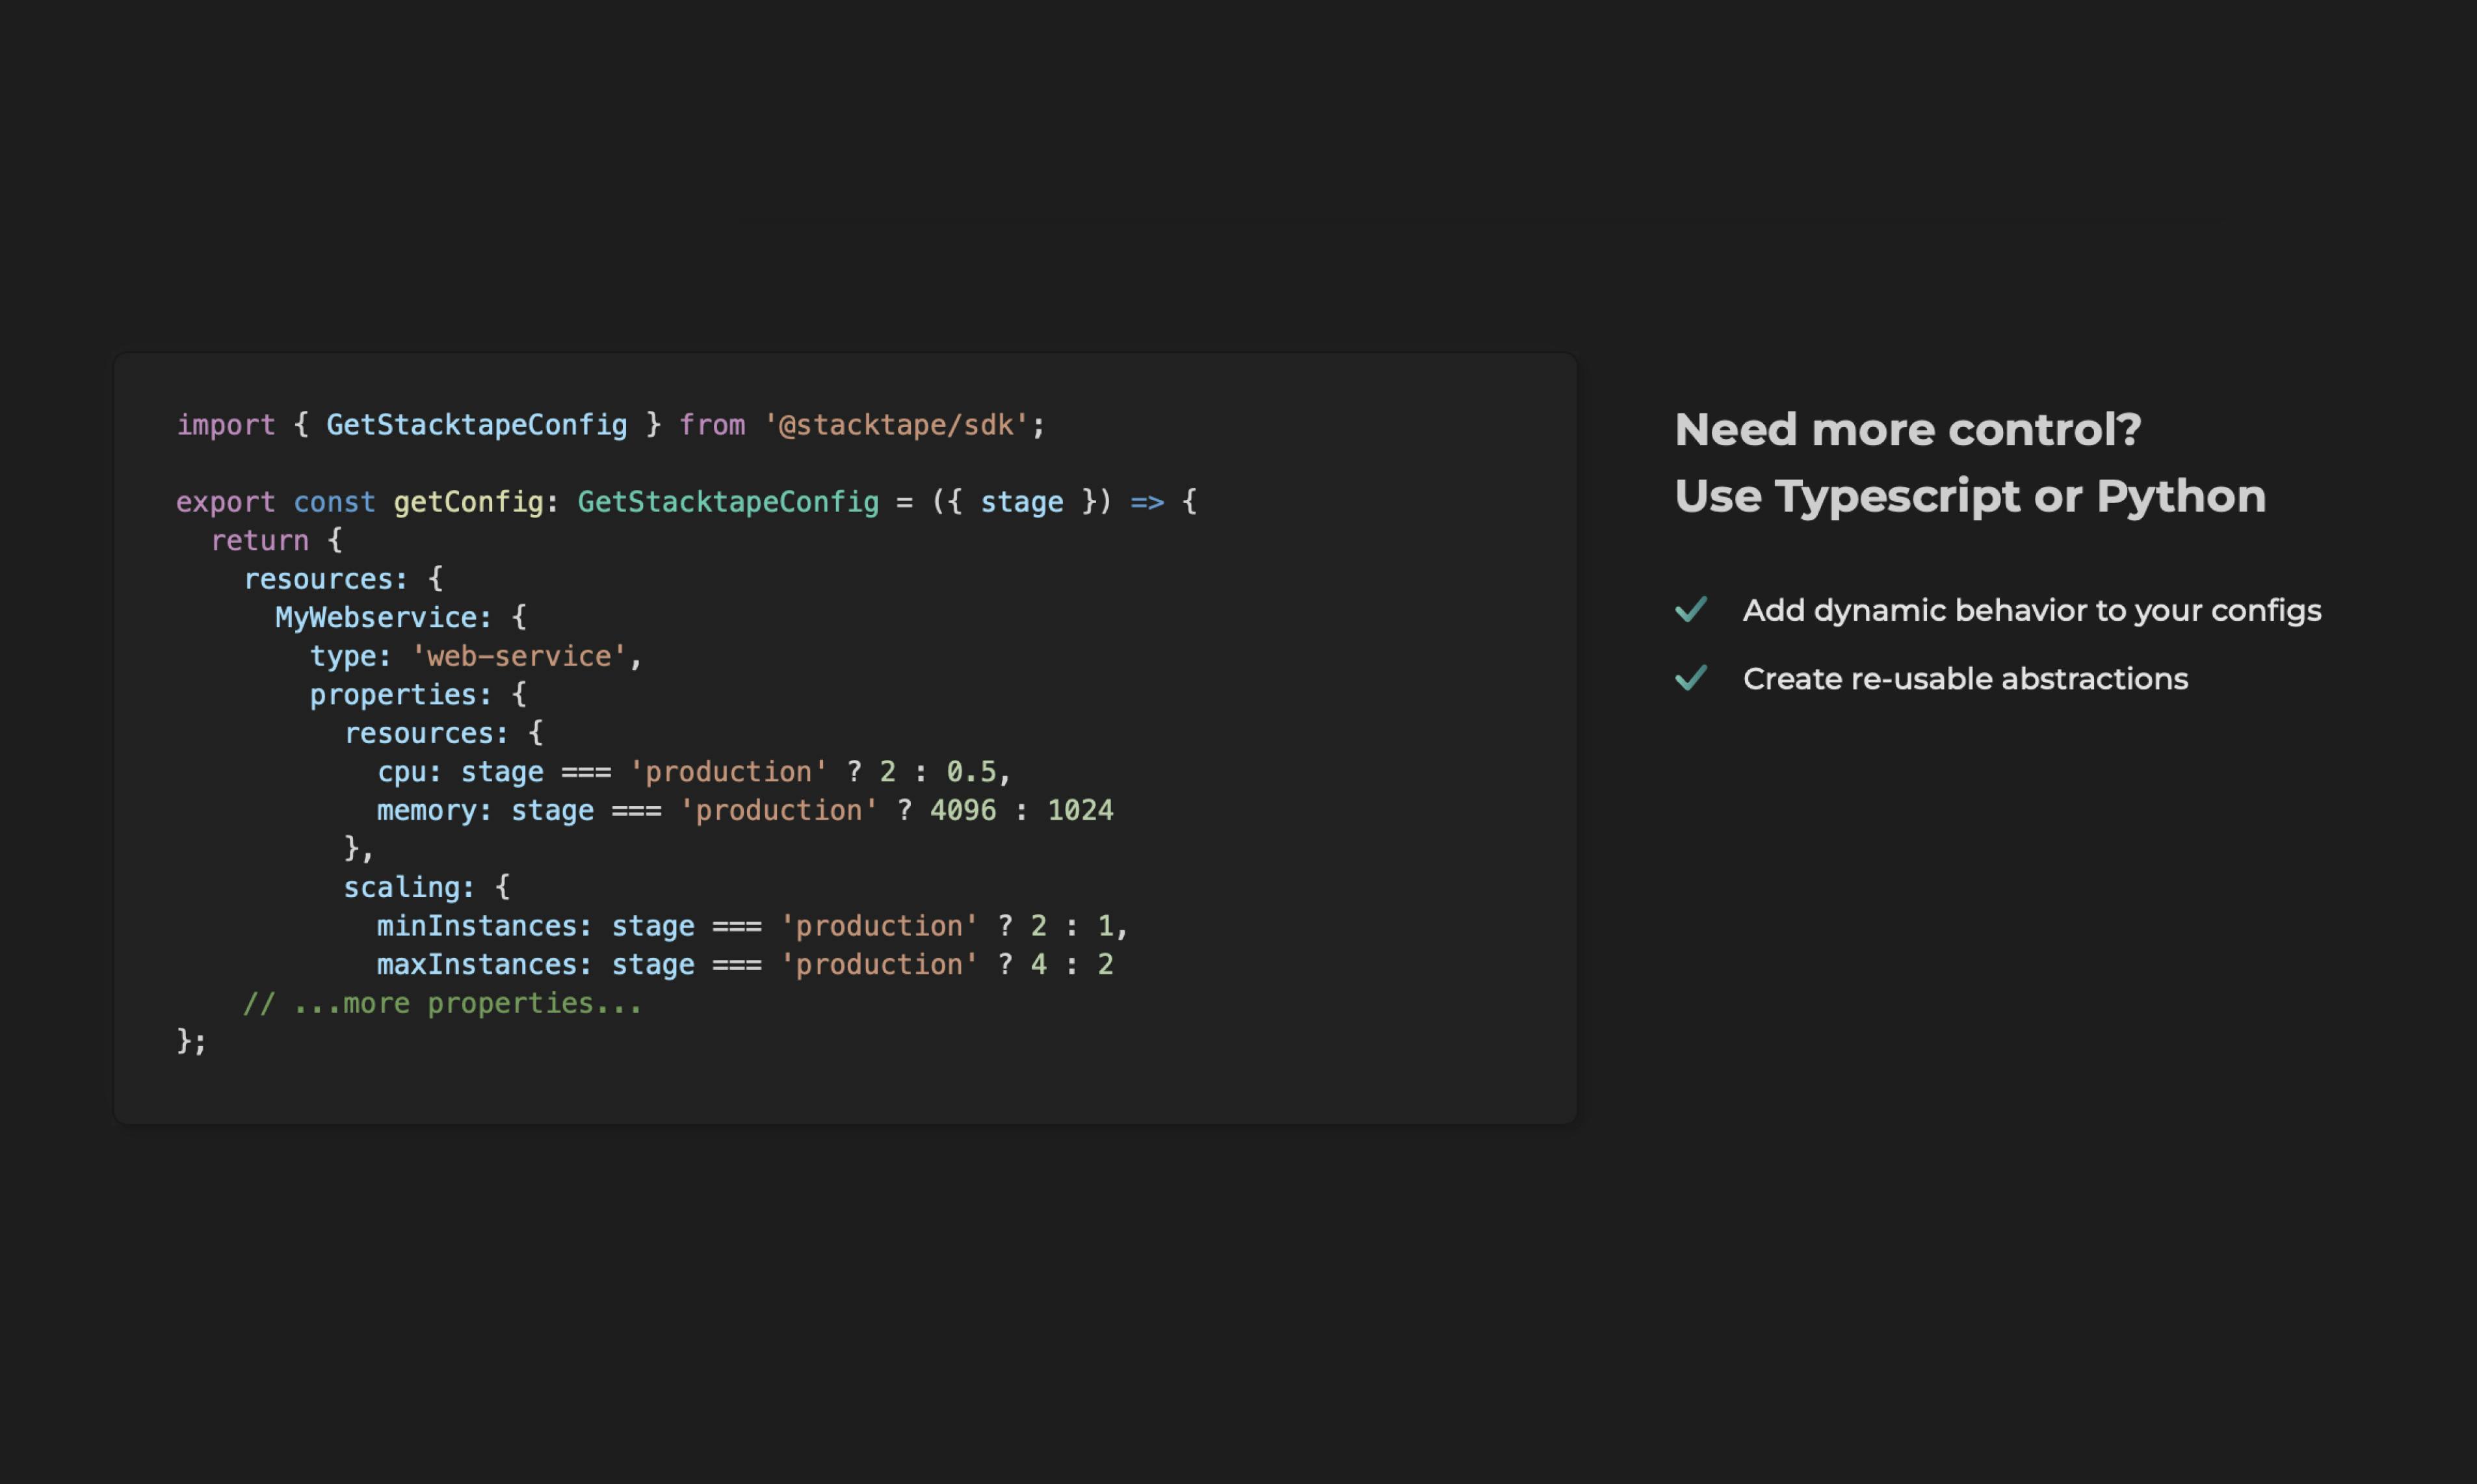2477x1484 pixels.
Task: Click the 'return' keyword in code
Action: 260,540
